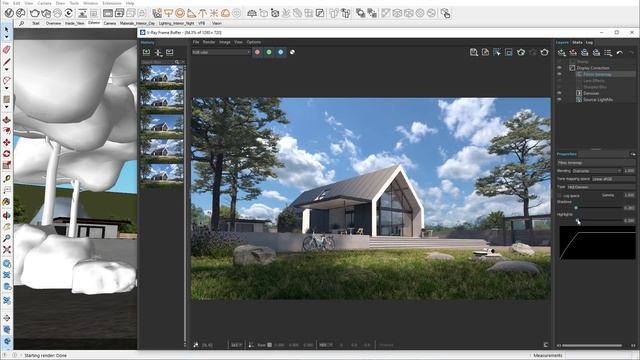Screen dimensions: 640x360
Task: Click the delete layer icon in Layers panel
Action: point(573,52)
